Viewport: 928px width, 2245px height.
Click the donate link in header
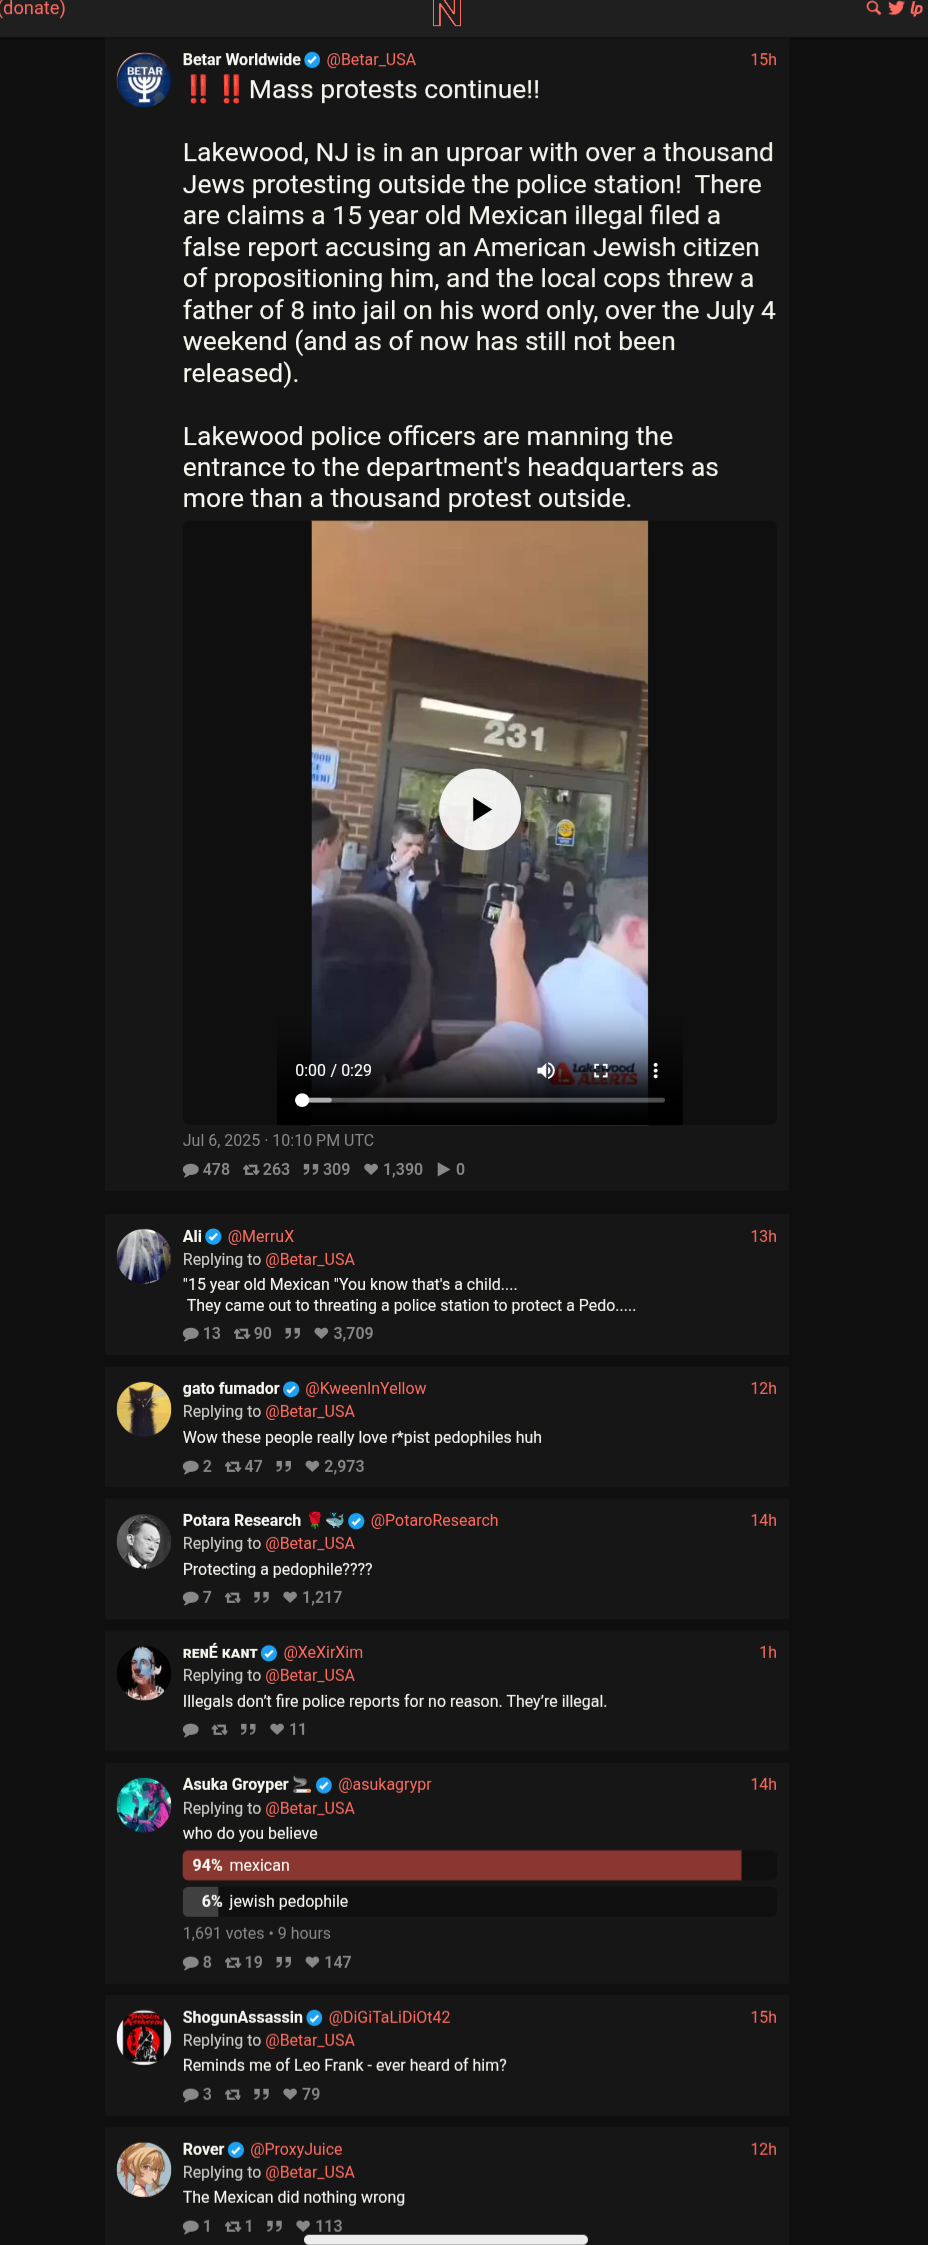click(33, 9)
